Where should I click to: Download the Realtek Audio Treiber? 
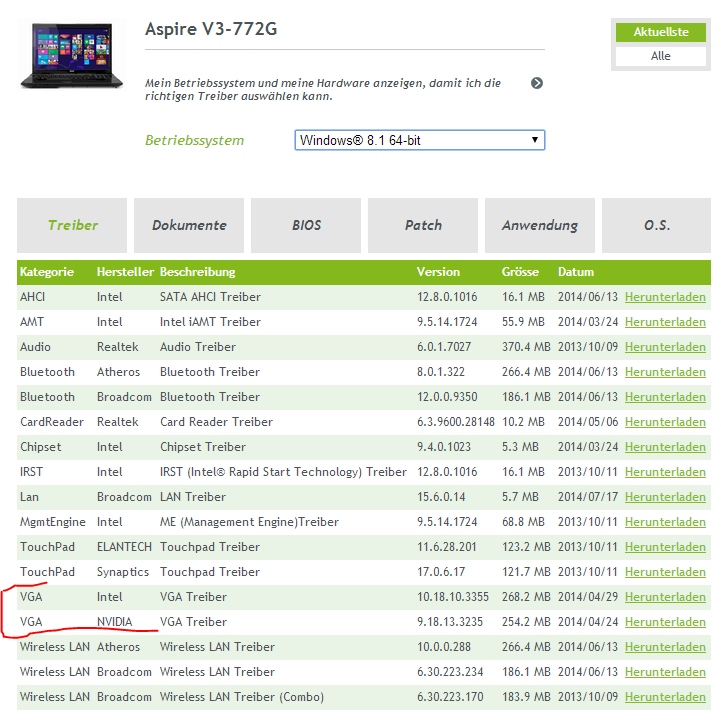pyautogui.click(x=665, y=347)
